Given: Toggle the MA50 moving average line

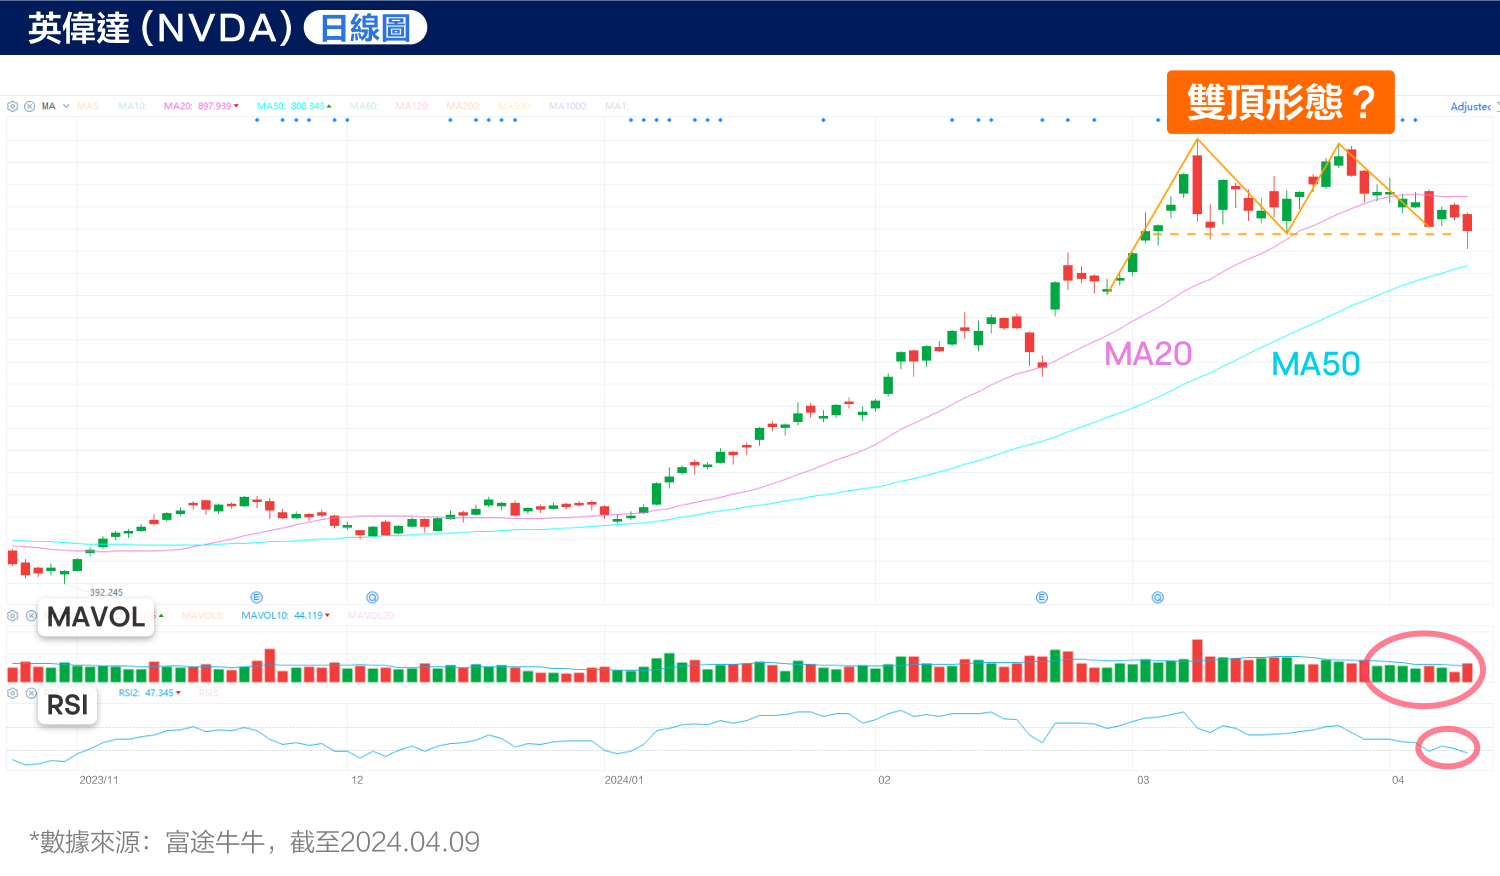Looking at the screenshot, I should tap(271, 105).
